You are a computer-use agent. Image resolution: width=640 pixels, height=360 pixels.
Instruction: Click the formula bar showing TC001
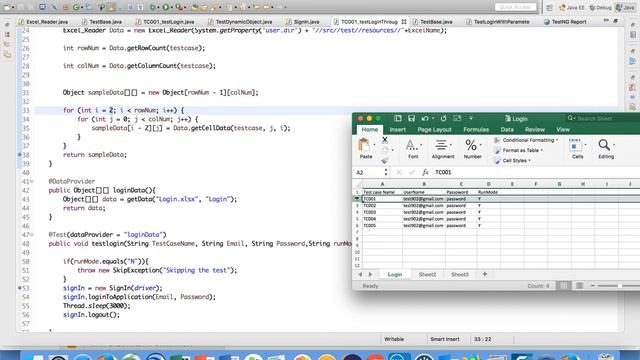pyautogui.click(x=536, y=172)
